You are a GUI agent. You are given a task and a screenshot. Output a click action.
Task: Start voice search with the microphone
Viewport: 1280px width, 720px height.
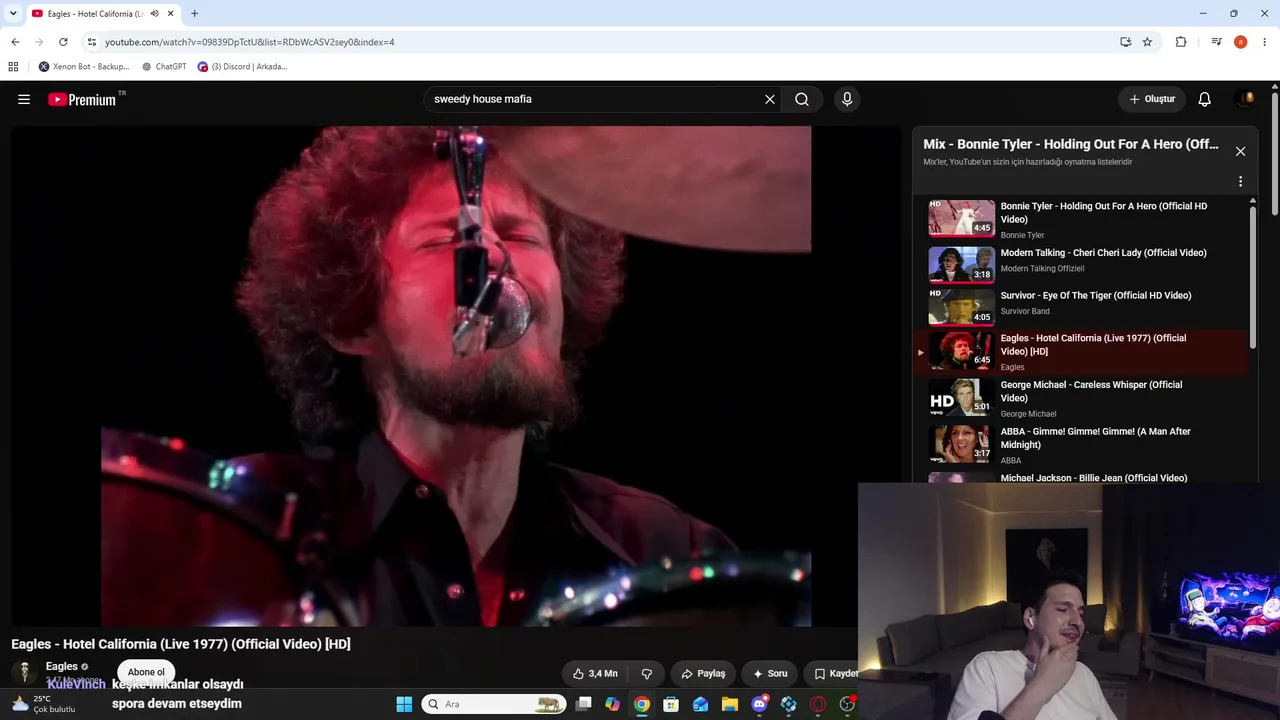point(847,99)
